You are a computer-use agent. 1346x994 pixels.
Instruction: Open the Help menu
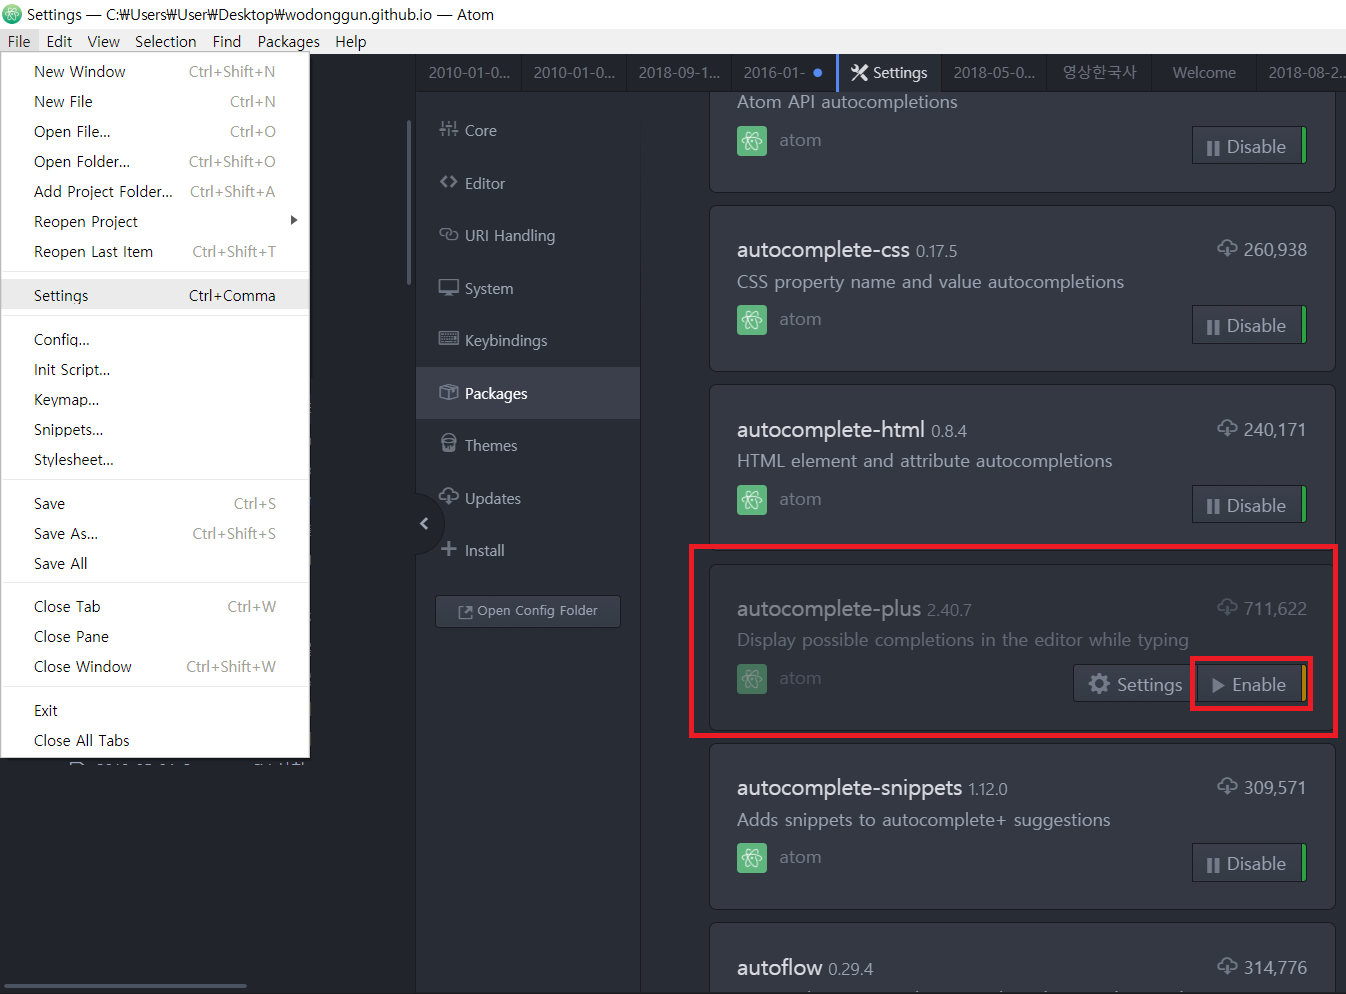351,41
